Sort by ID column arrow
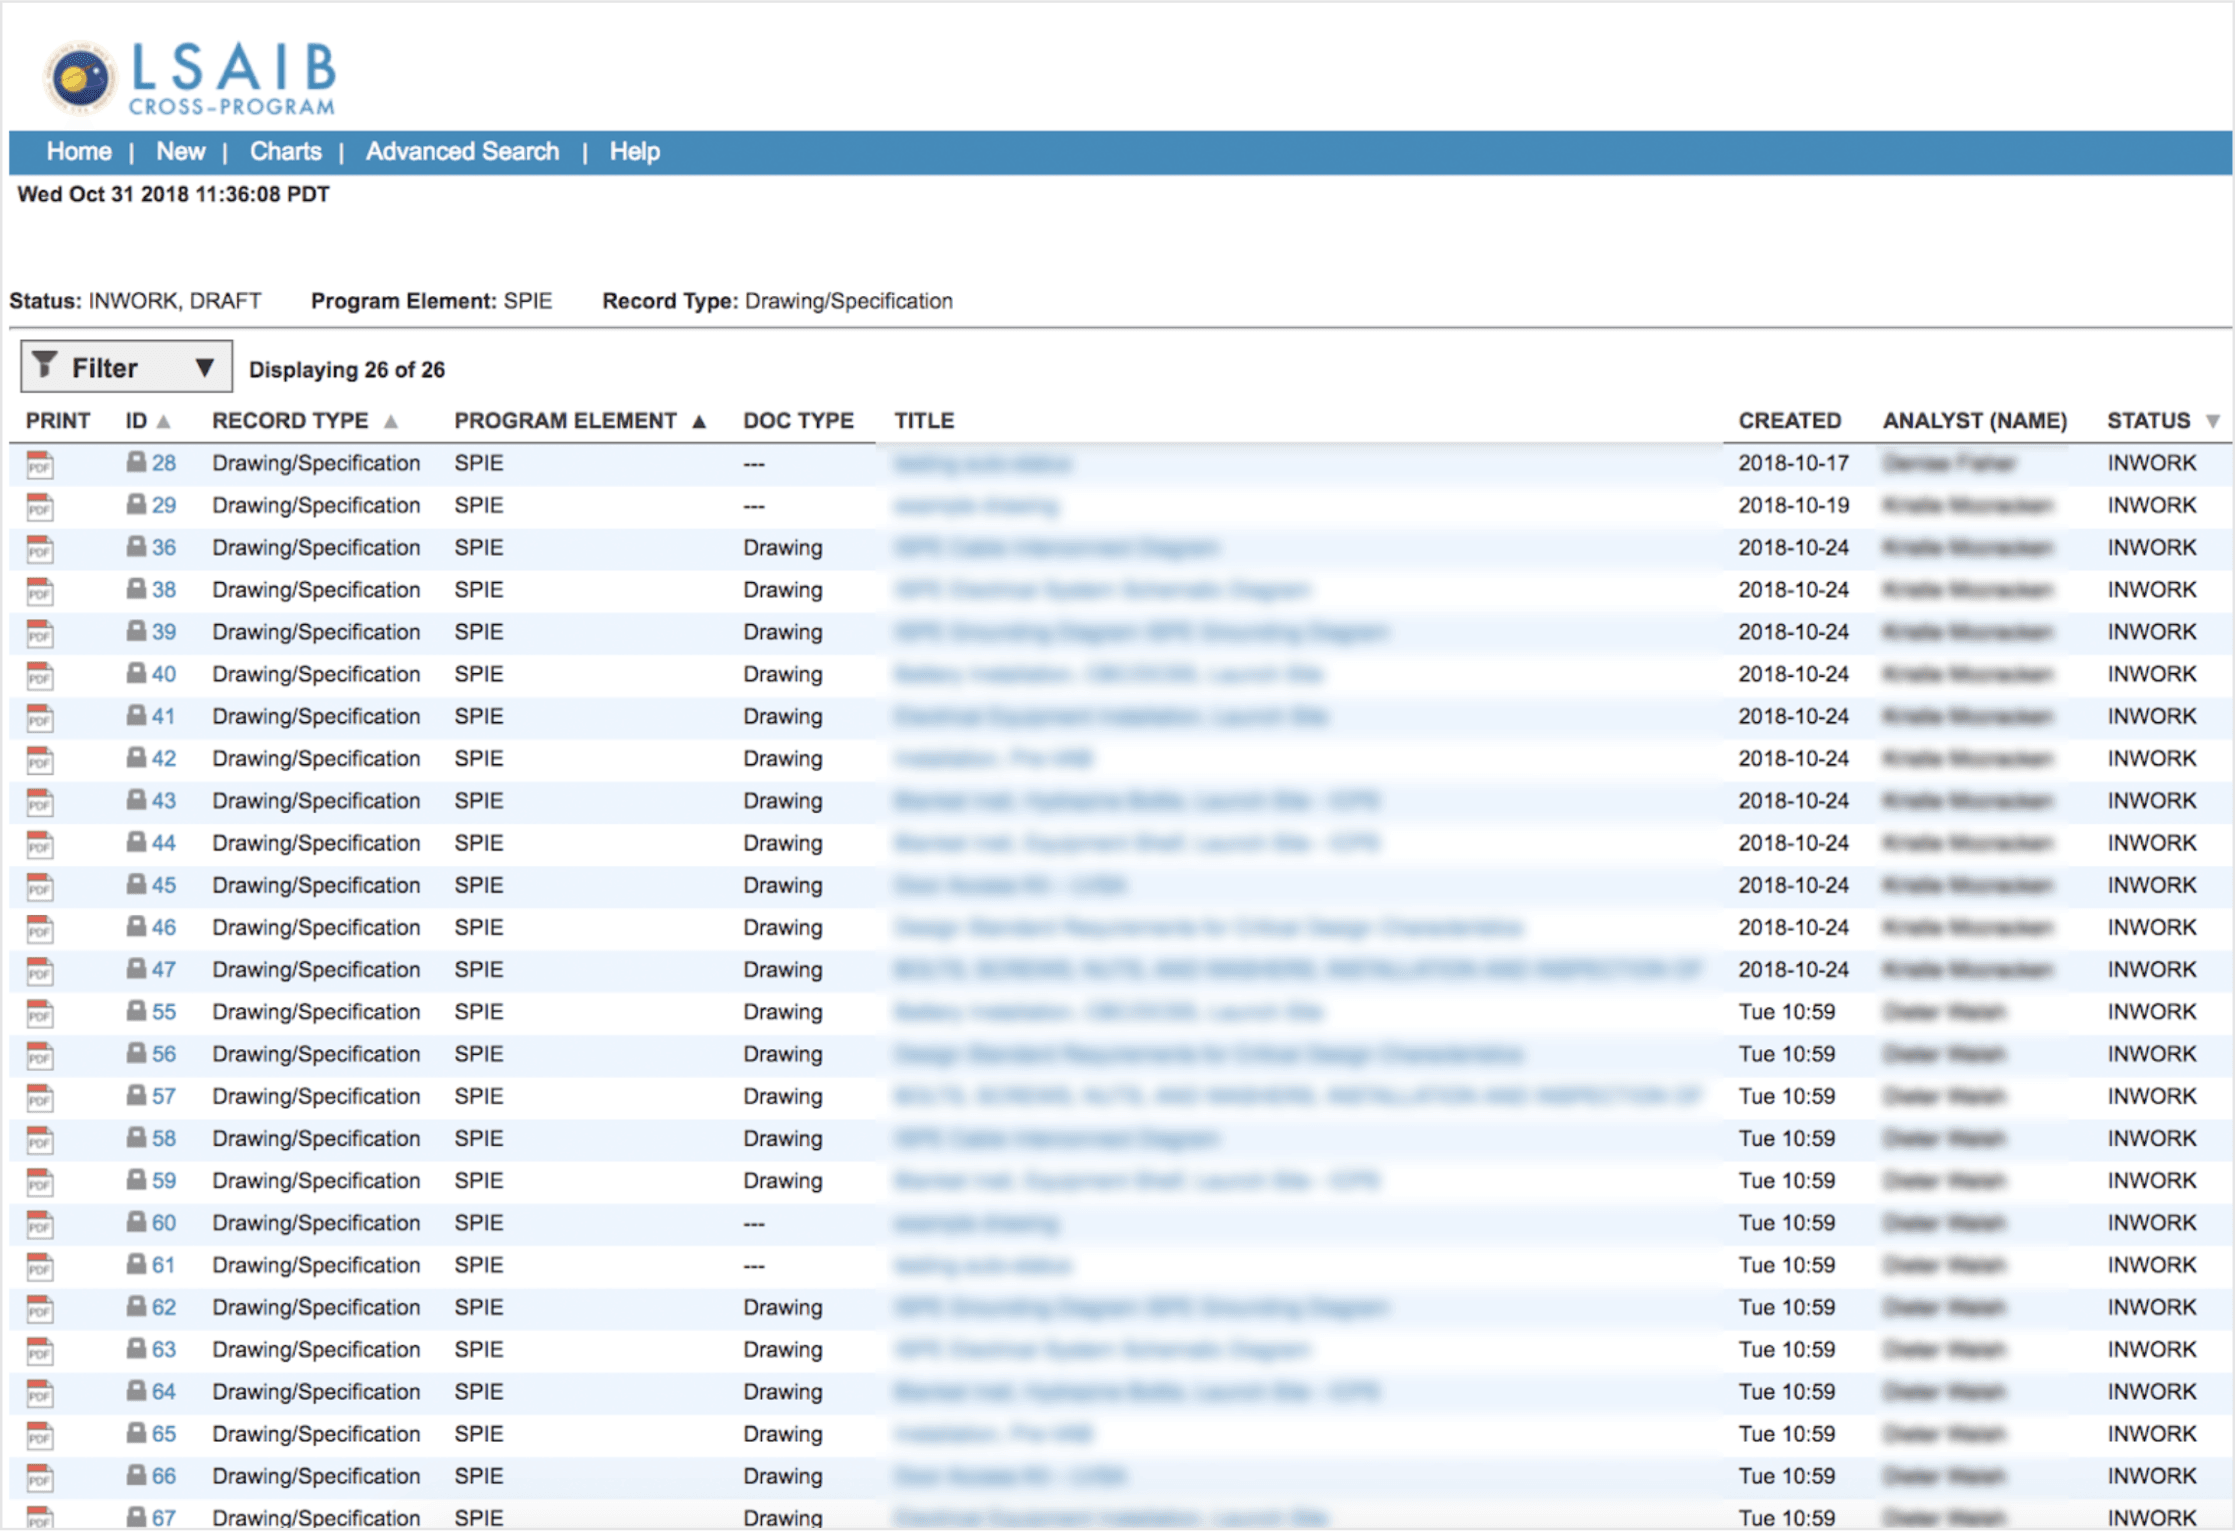Image resolution: width=2235 pixels, height=1531 pixels. (164, 422)
